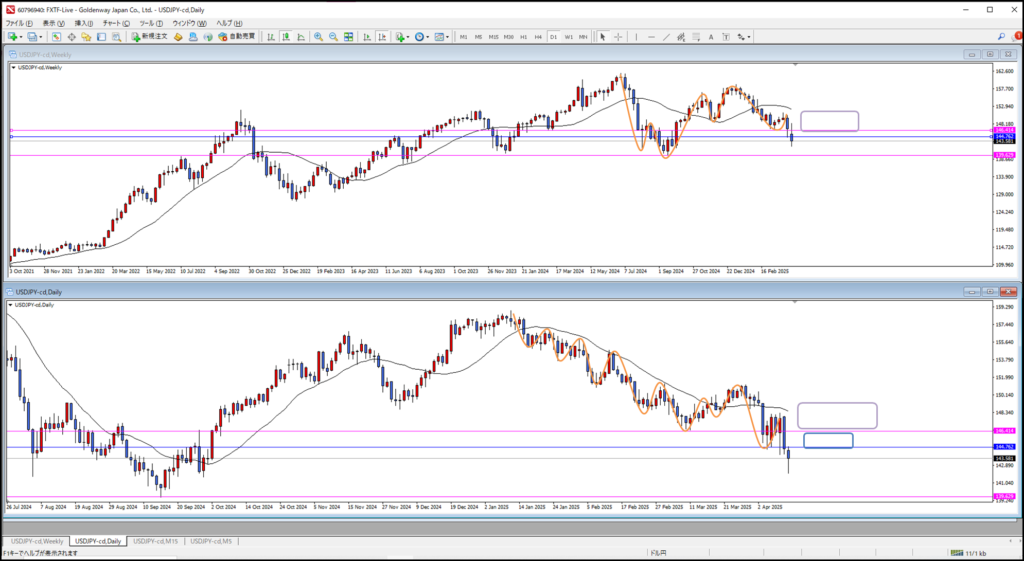Open the MetaEditor book icon
1024x561 pixels.
click(178, 37)
